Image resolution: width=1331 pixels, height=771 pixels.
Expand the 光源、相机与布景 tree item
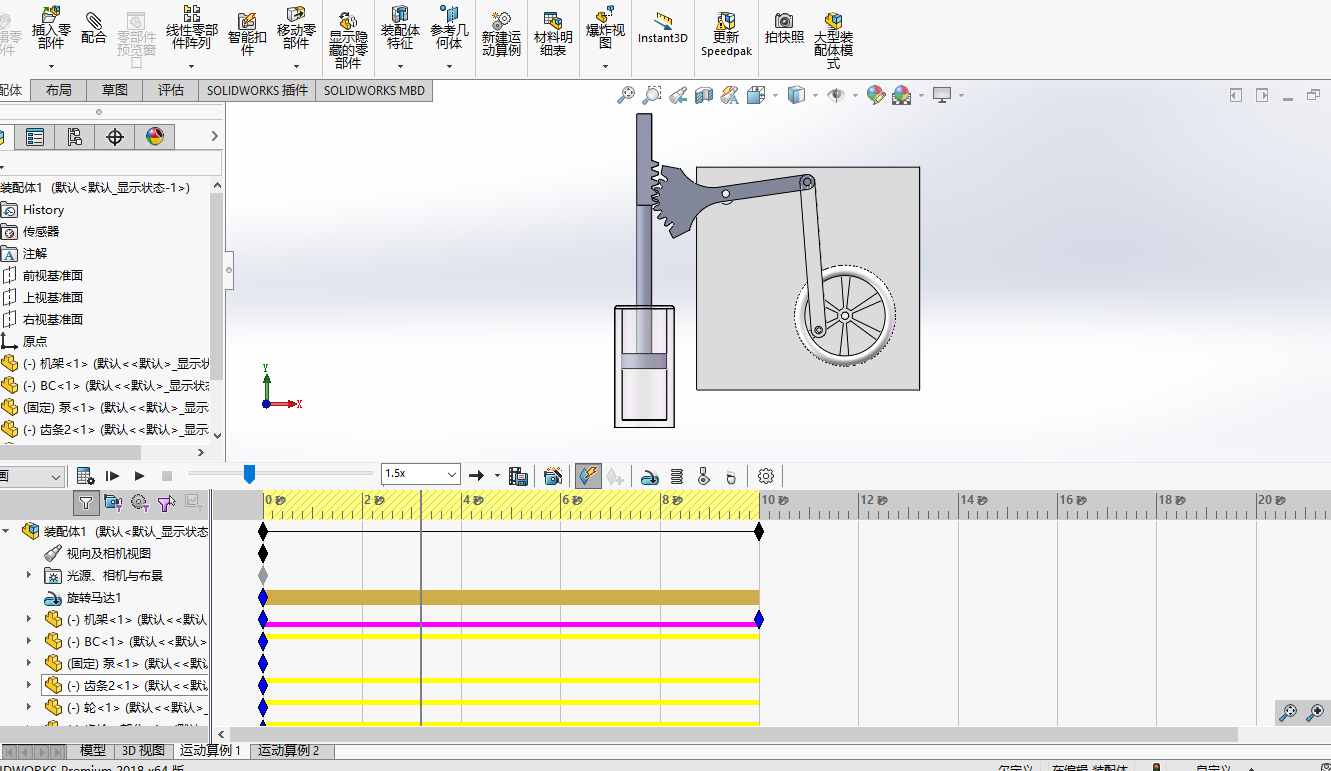(29, 575)
